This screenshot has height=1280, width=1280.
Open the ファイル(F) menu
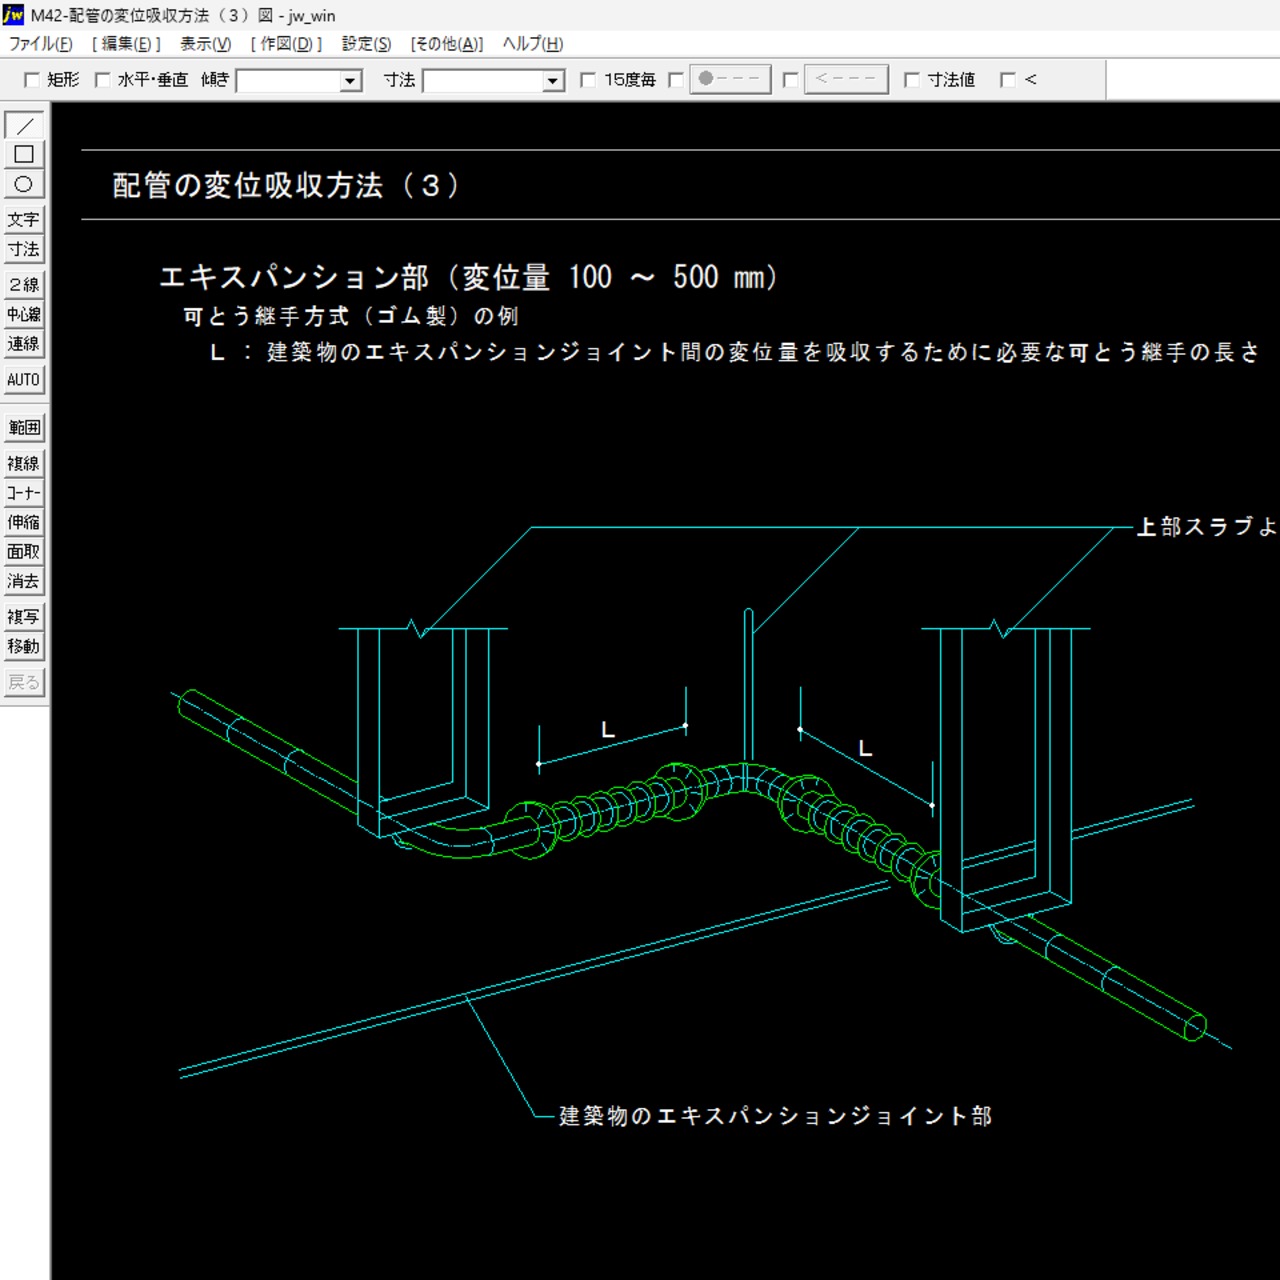tap(41, 44)
